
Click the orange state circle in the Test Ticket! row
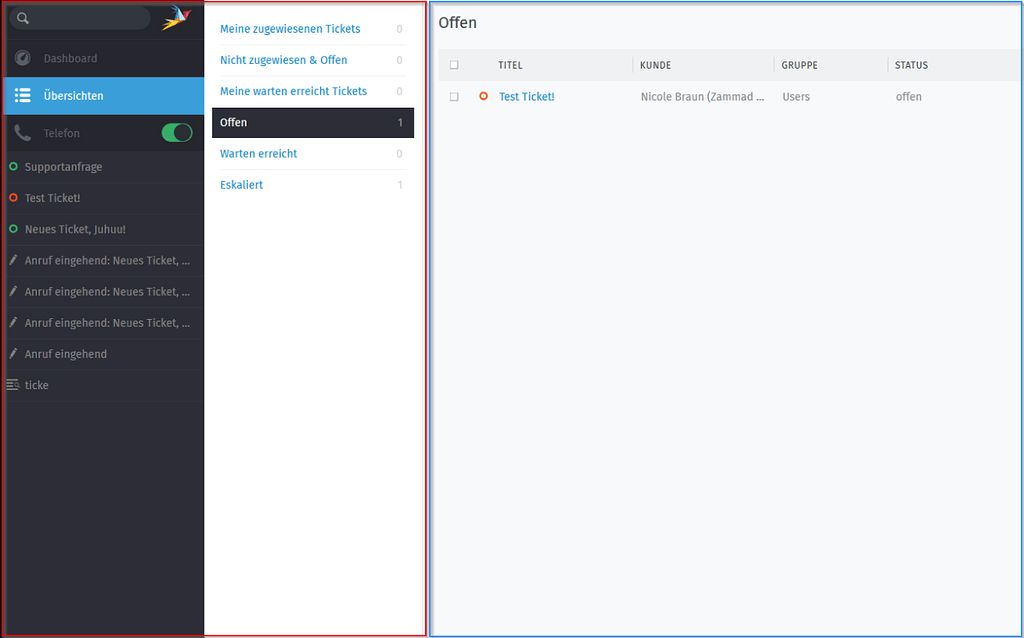481,97
